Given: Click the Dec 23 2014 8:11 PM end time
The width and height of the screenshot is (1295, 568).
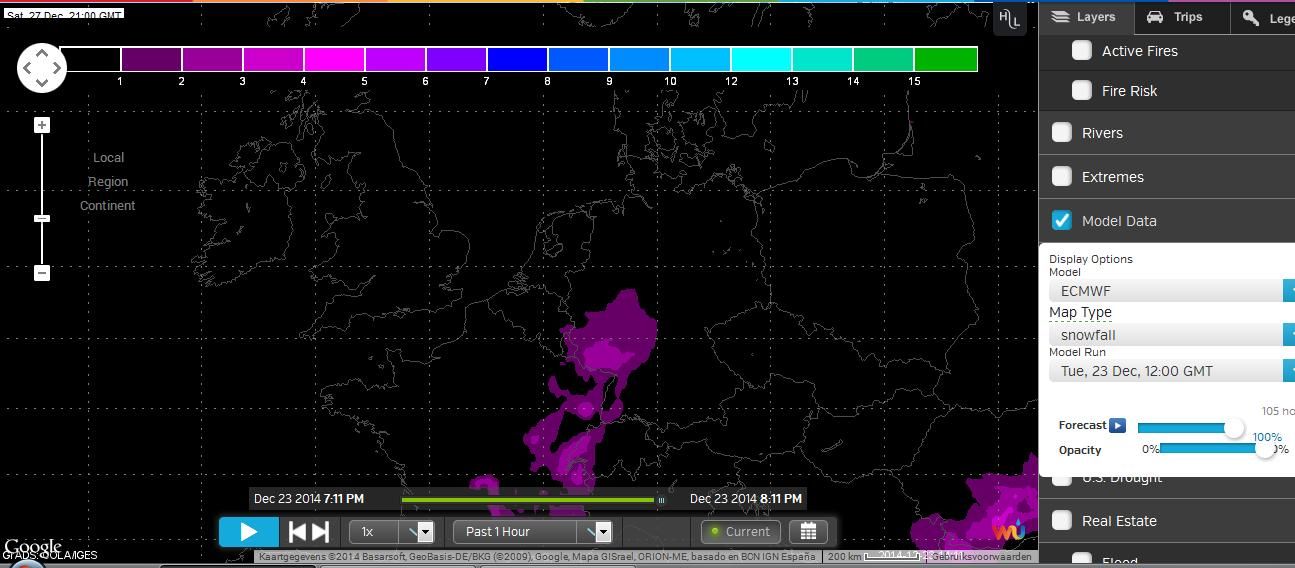Looking at the screenshot, I should click(746, 498).
